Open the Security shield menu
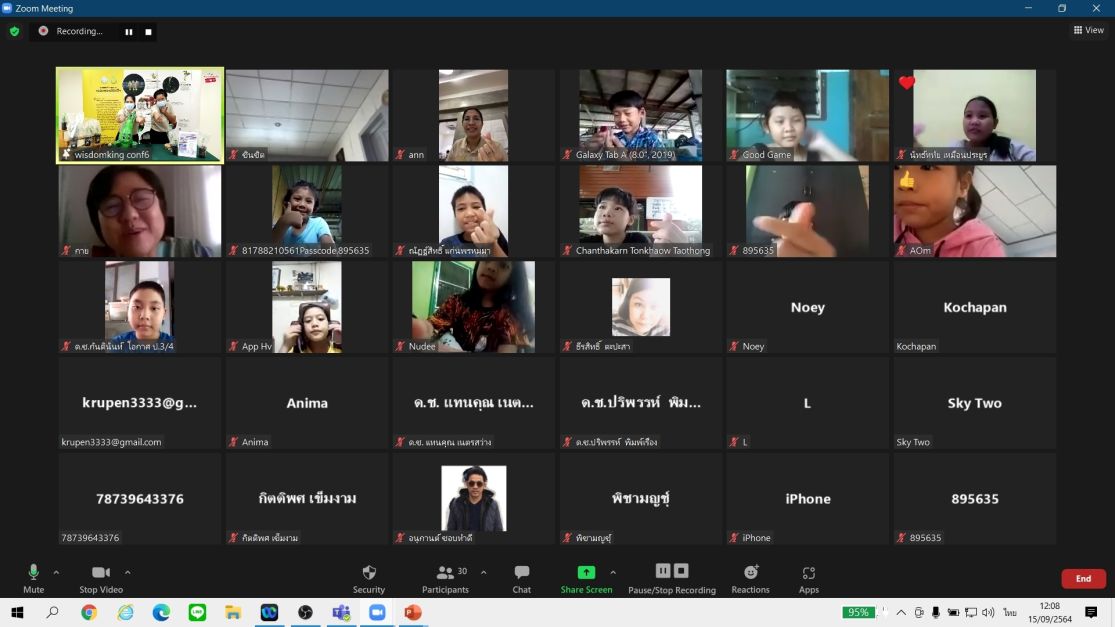The width and height of the screenshot is (1115, 627). 368,579
